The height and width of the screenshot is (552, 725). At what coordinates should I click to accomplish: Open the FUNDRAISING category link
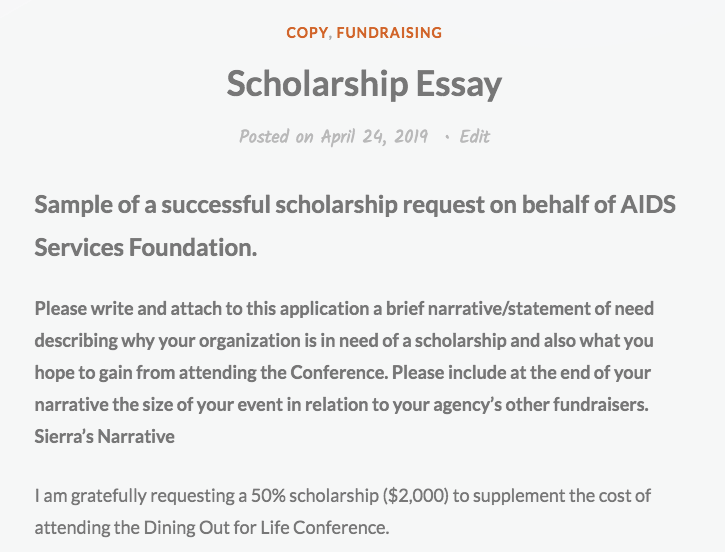[x=389, y=33]
